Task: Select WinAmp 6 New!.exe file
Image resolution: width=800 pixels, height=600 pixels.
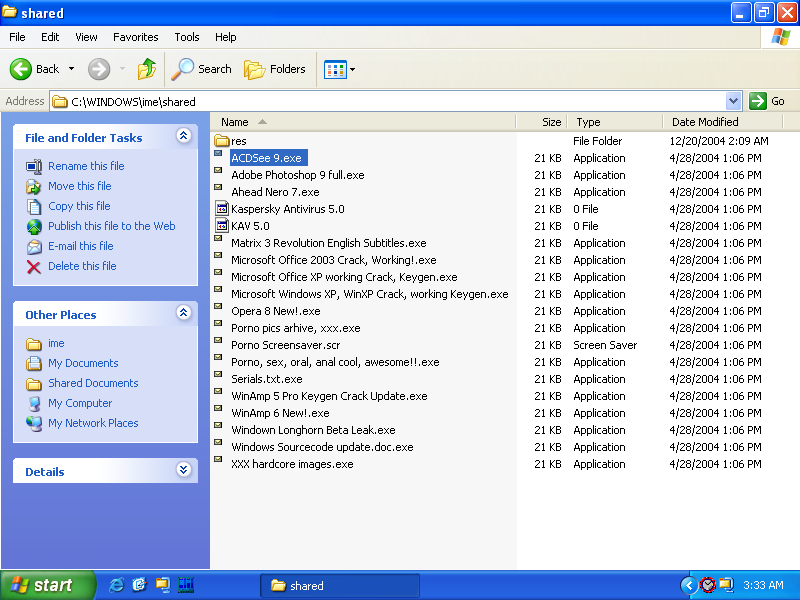Action: pyautogui.click(x=280, y=413)
